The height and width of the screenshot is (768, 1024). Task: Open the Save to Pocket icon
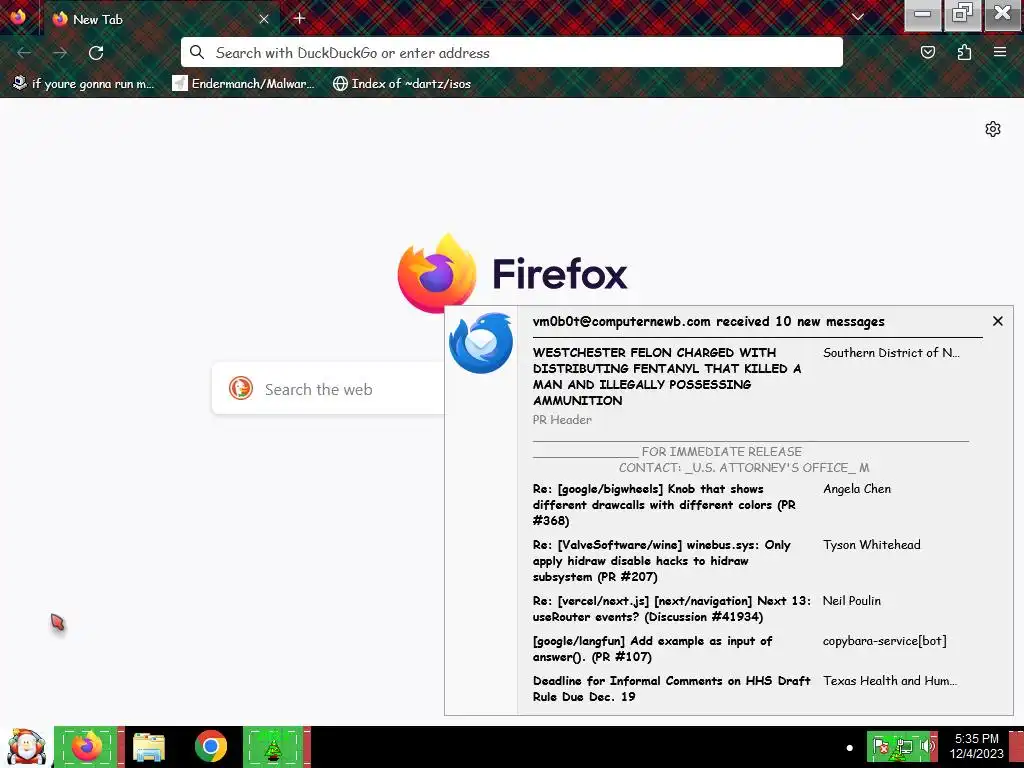928,52
